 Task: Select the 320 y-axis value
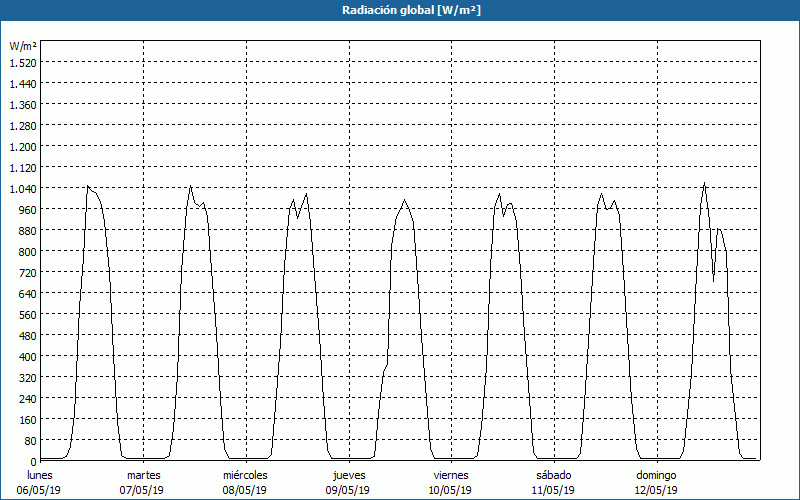[27, 378]
